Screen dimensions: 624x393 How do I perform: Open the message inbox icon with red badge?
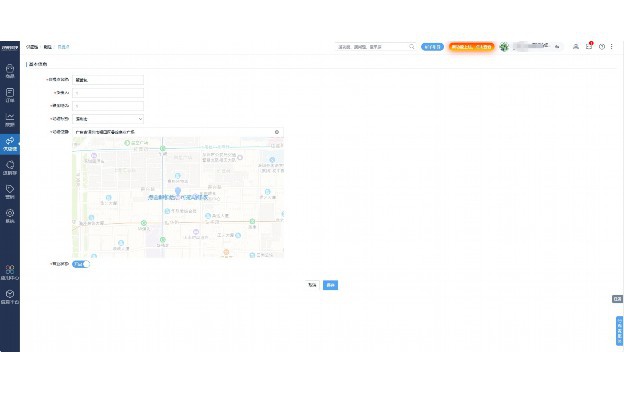589,46
